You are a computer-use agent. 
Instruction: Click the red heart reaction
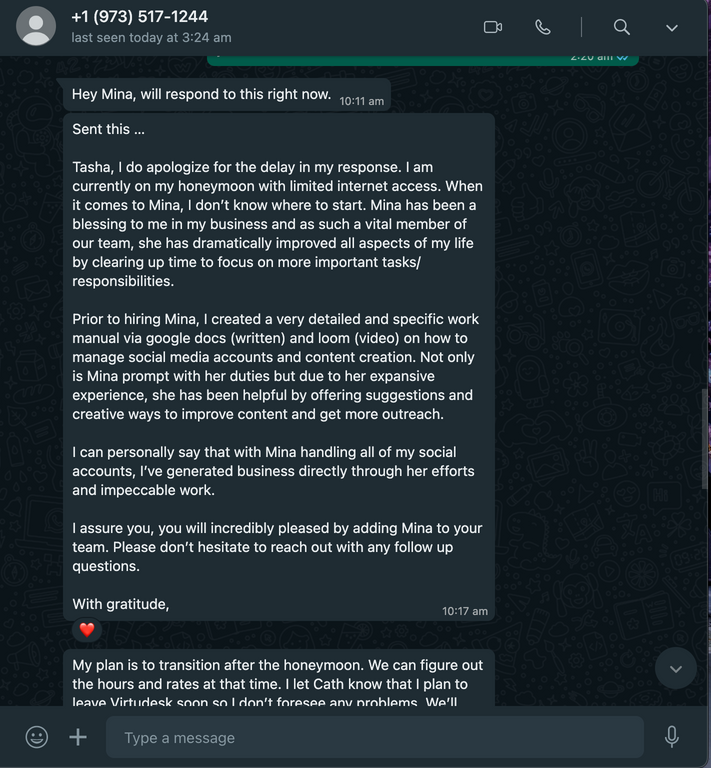[87, 629]
